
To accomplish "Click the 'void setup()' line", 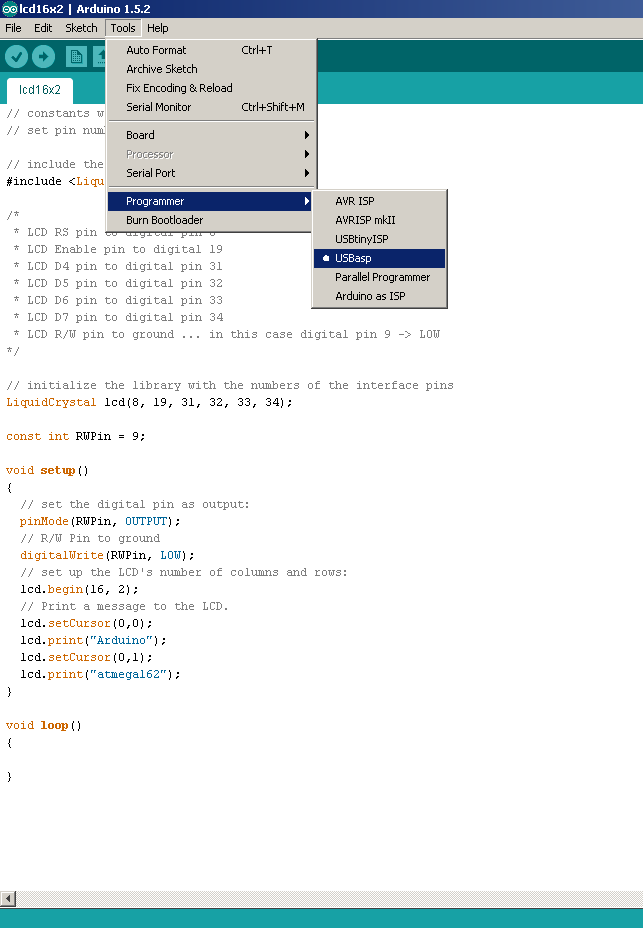I will [47, 471].
